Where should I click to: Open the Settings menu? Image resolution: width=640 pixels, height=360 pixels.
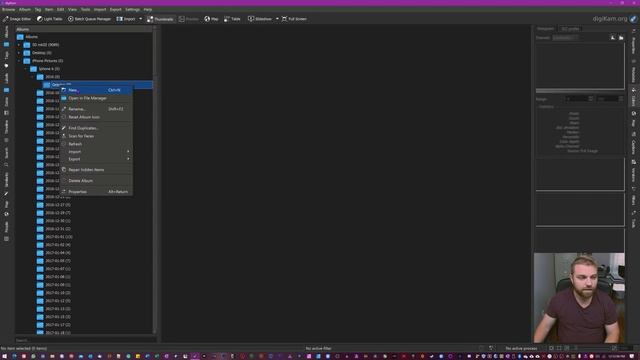[132, 9]
